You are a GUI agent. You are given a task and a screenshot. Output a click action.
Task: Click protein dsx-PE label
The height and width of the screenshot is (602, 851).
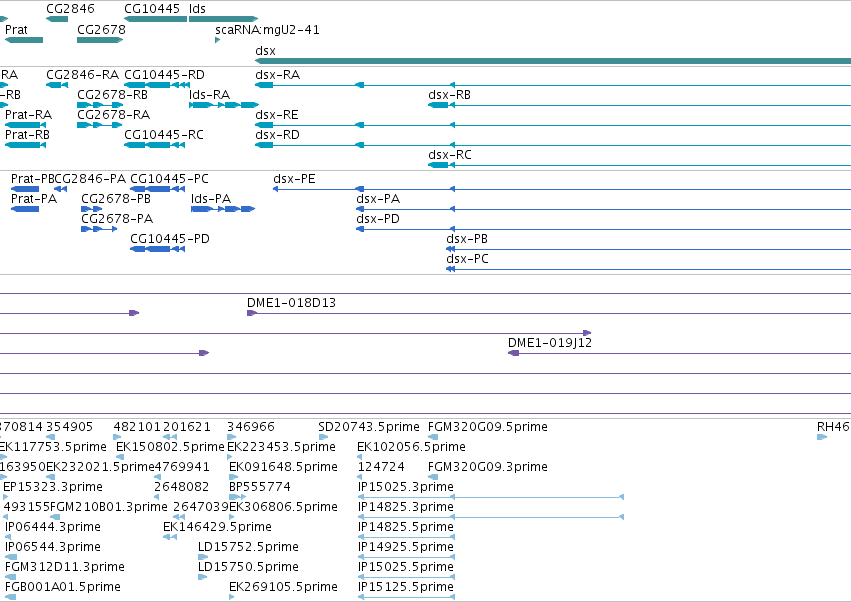tap(294, 179)
